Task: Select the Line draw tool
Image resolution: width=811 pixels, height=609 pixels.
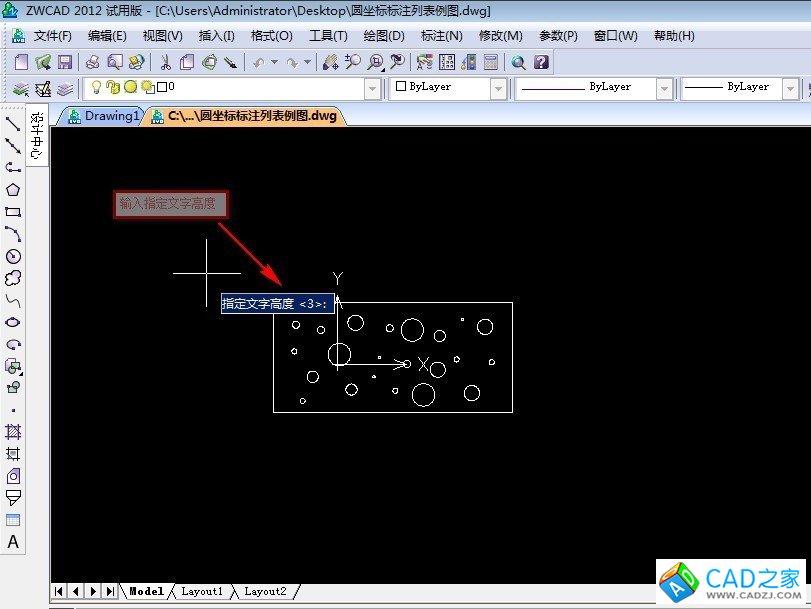Action: 13,124
